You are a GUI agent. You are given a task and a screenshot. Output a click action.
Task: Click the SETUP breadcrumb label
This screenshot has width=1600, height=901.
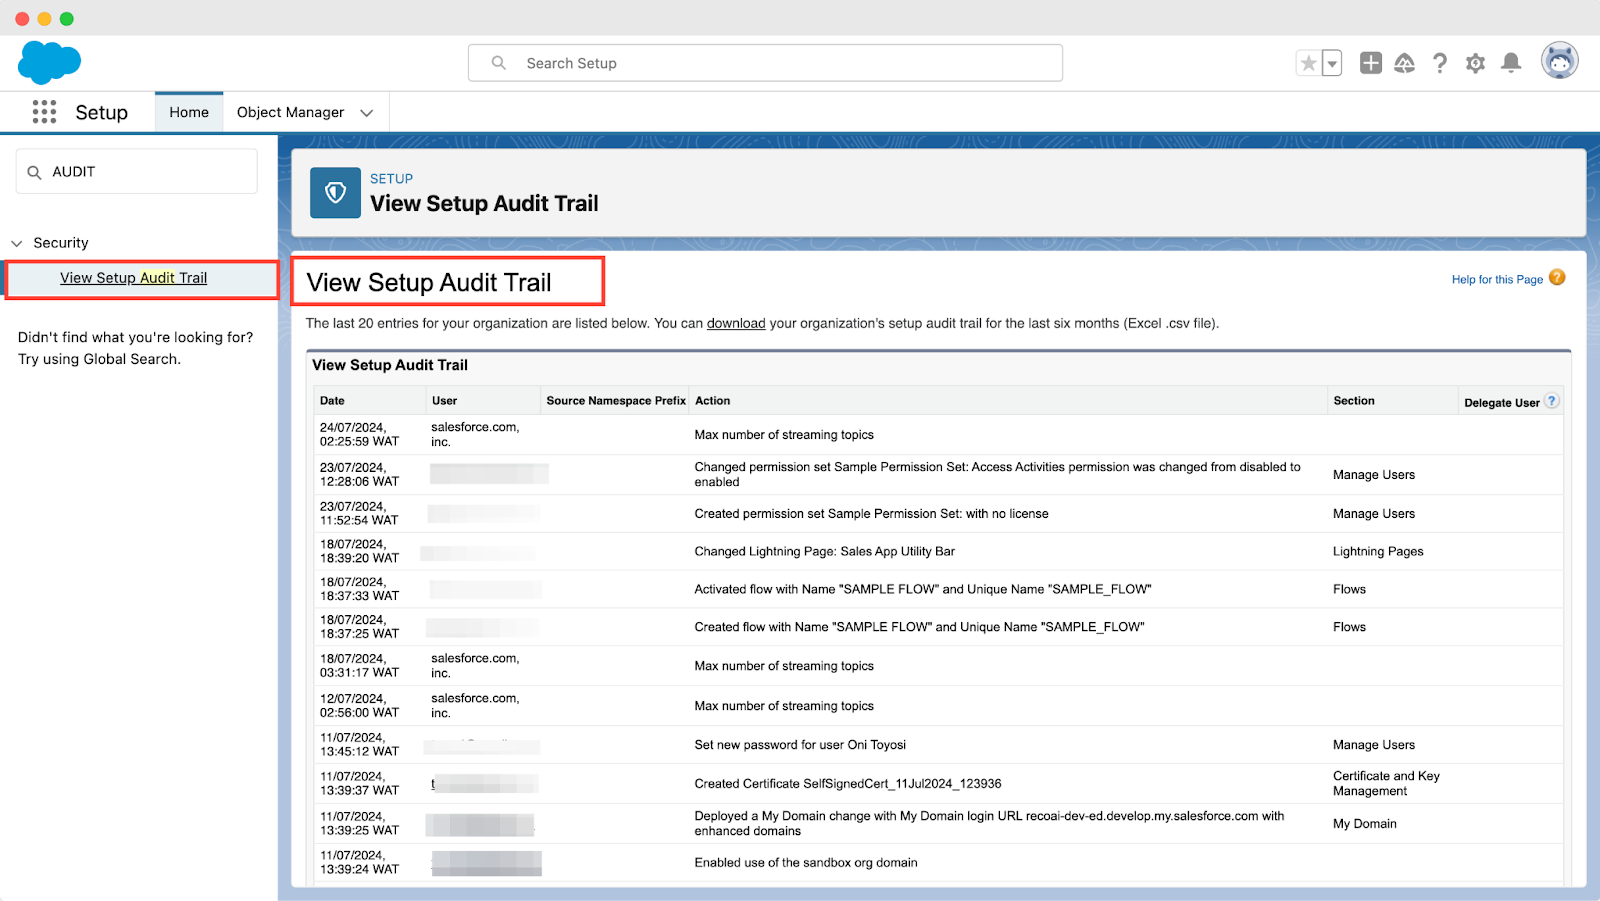coord(391,179)
